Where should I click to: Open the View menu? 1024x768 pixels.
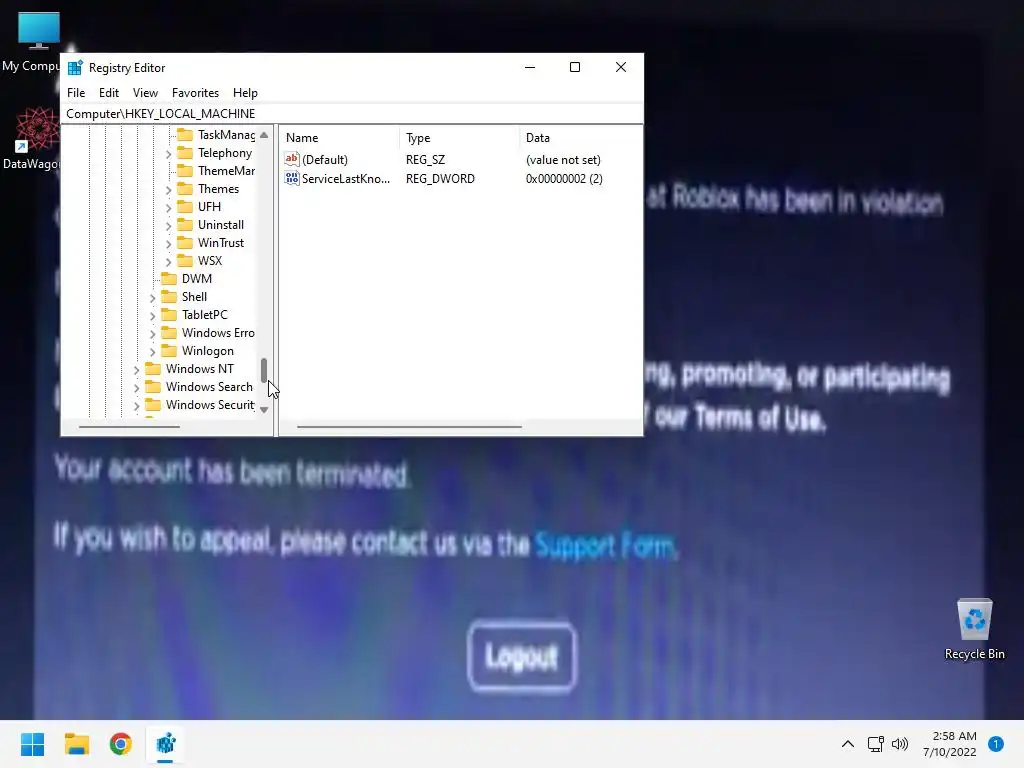tap(145, 93)
